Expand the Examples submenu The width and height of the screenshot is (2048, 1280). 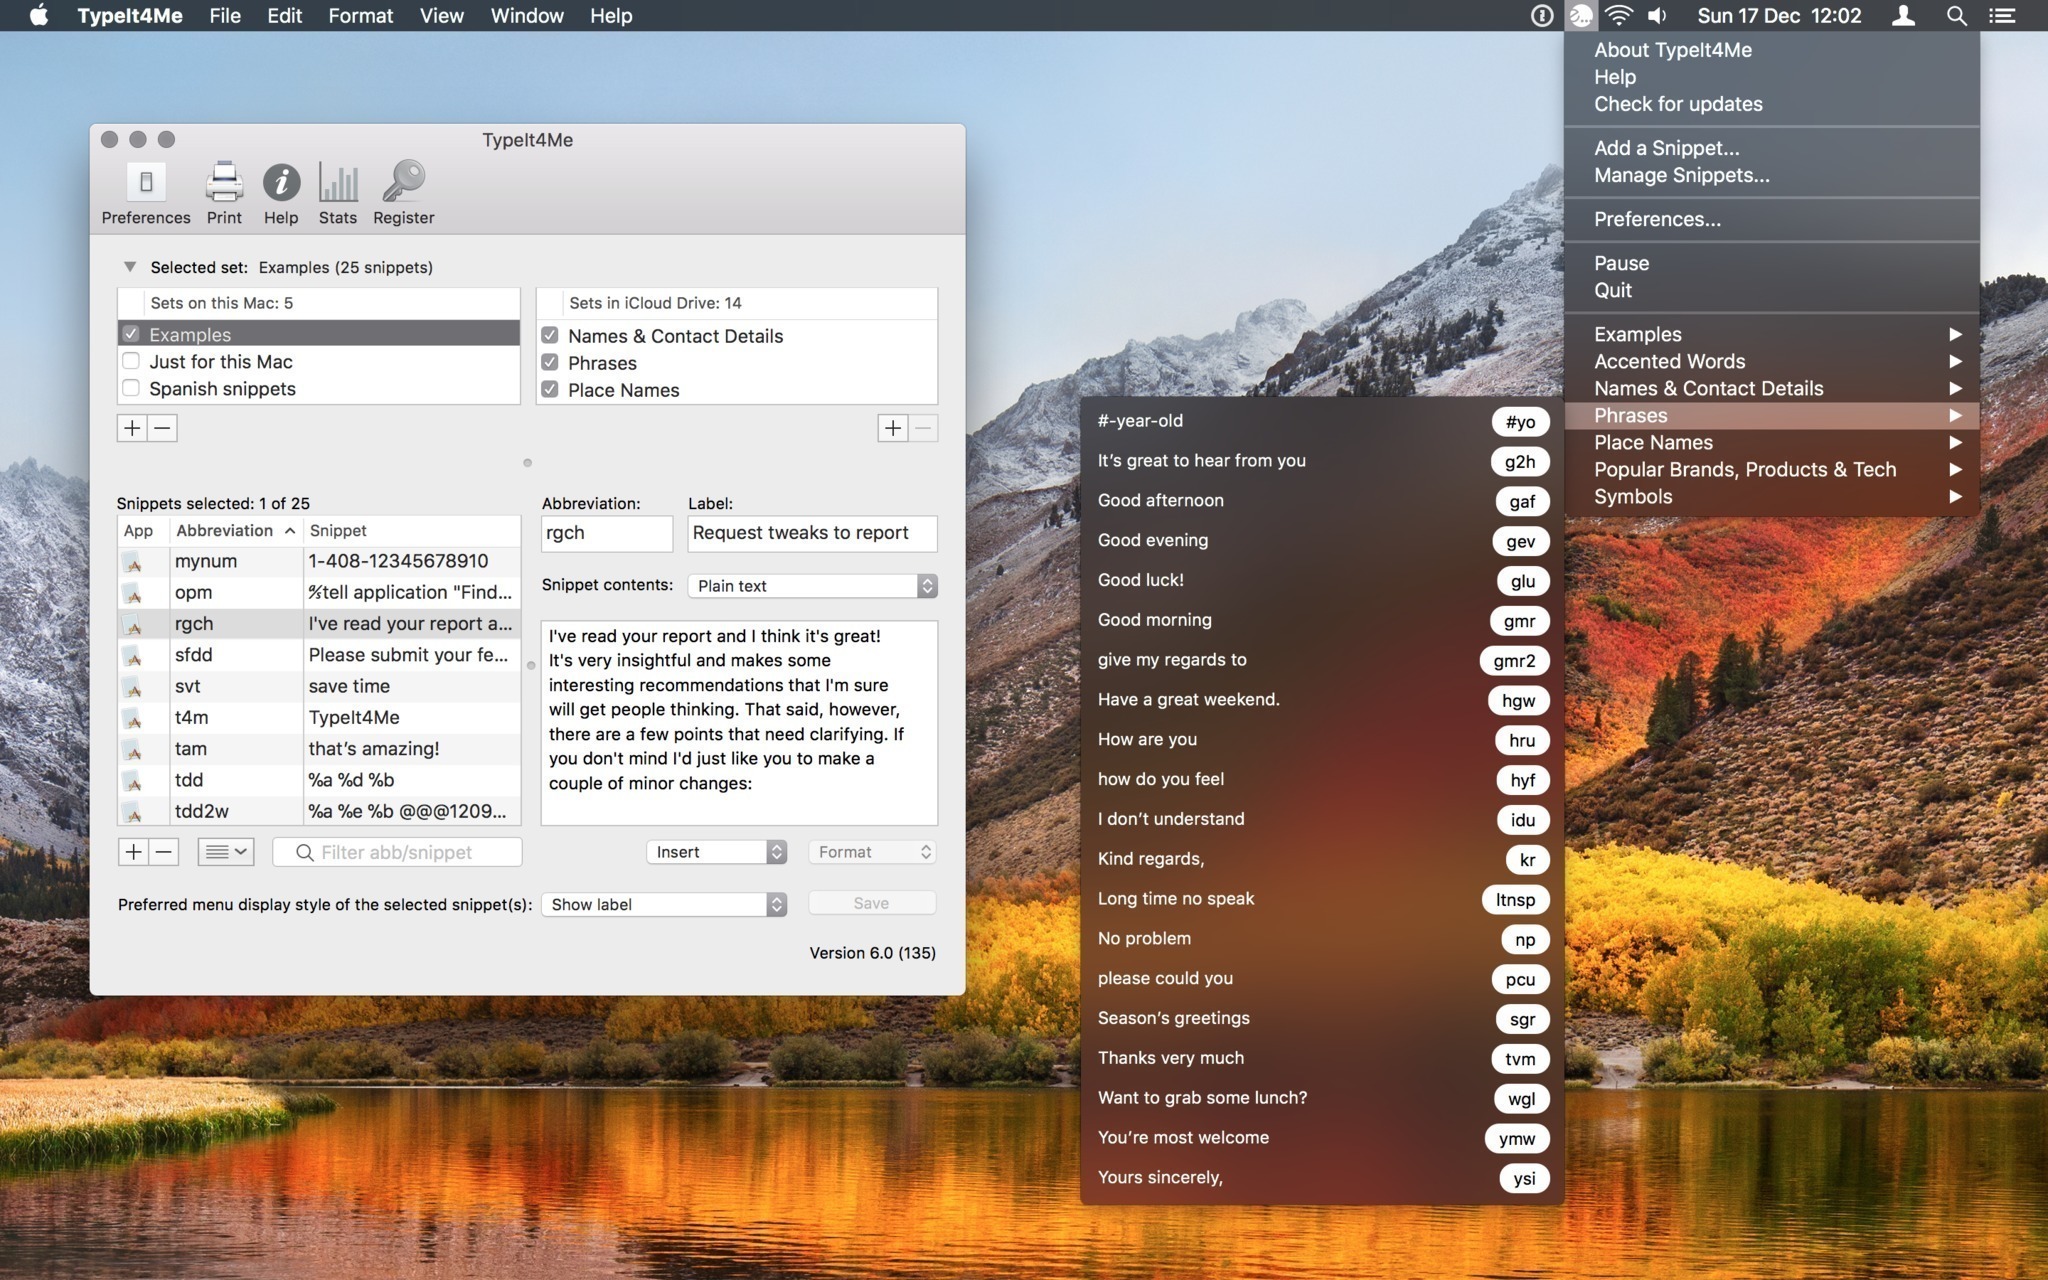pyautogui.click(x=1771, y=334)
